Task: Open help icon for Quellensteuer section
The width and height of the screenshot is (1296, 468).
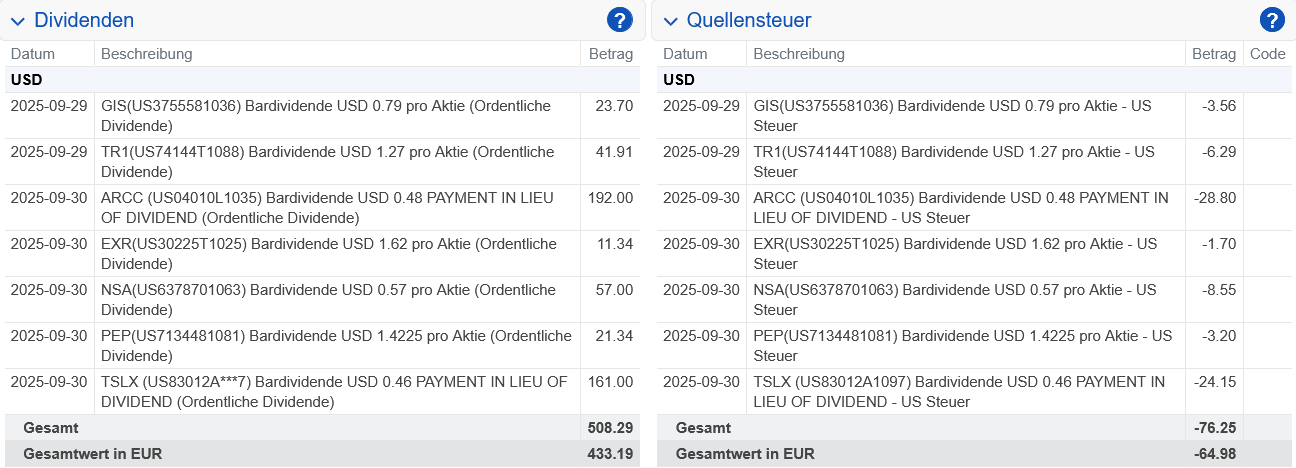Action: [1272, 20]
